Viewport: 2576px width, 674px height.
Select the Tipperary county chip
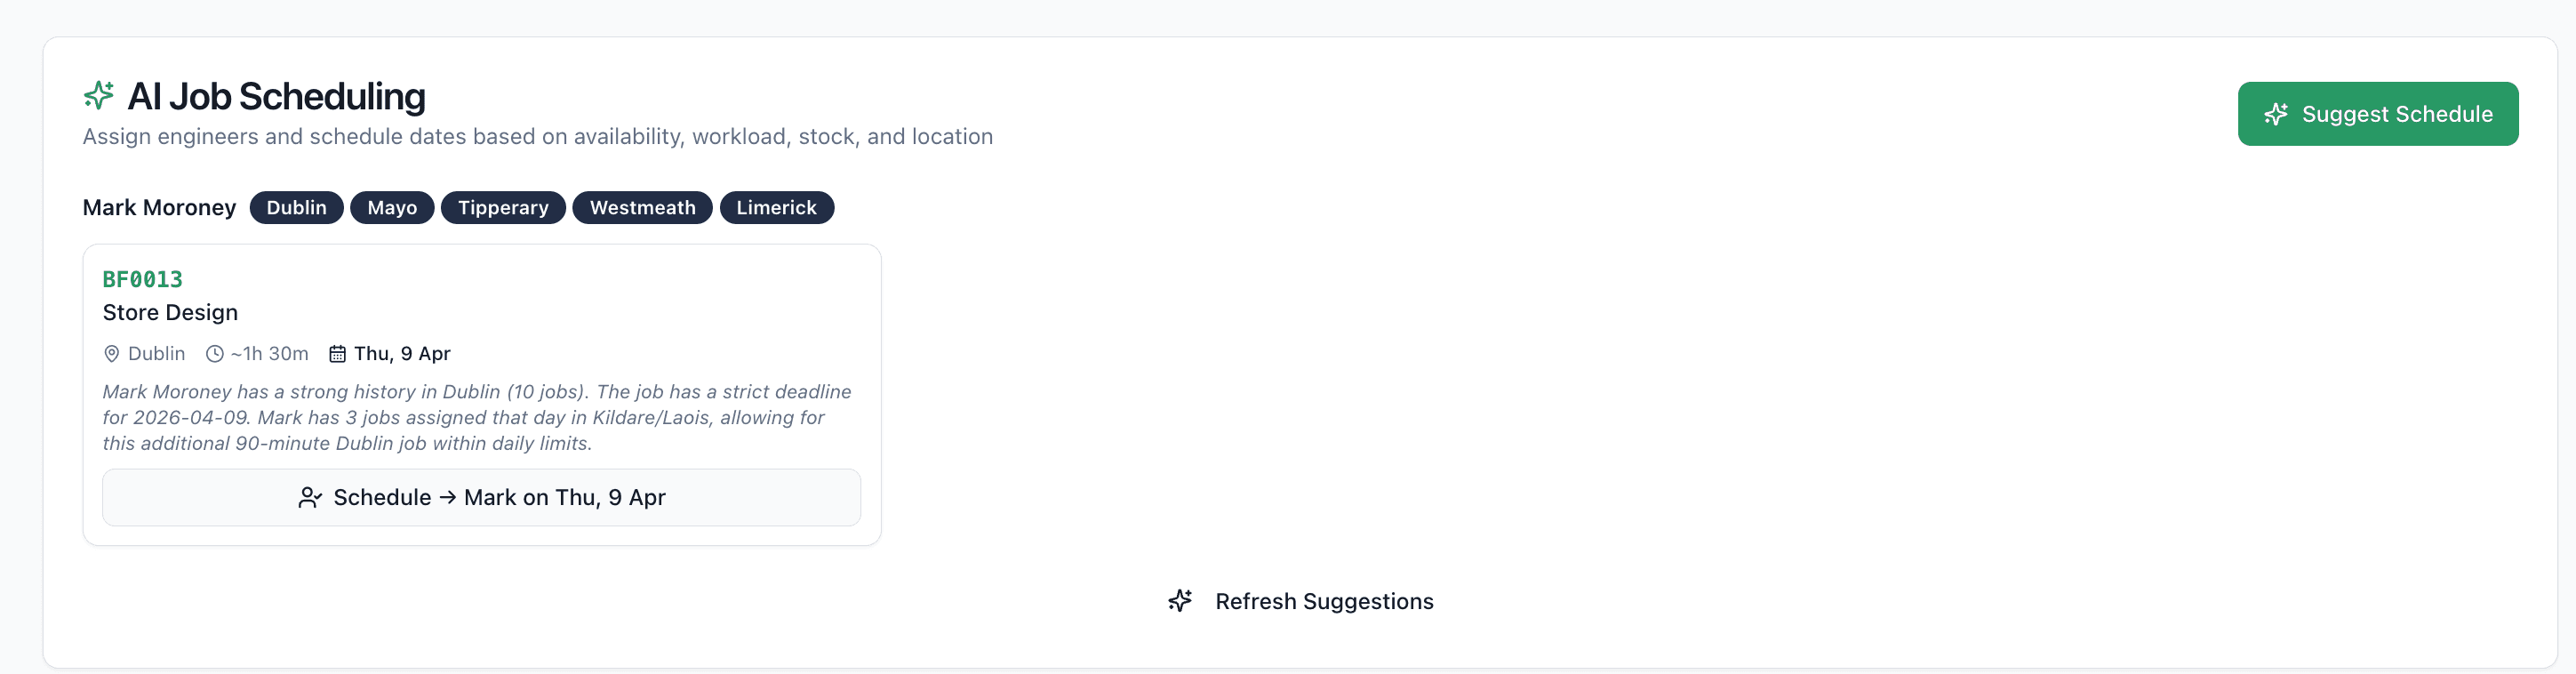click(503, 207)
